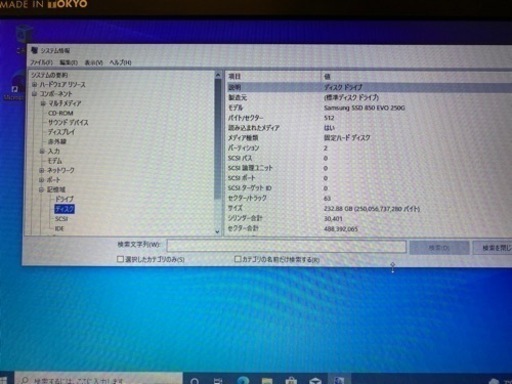The width and height of the screenshot is (512, 384).
Task: Open the ファイル(F) menu
Action: click(41, 63)
